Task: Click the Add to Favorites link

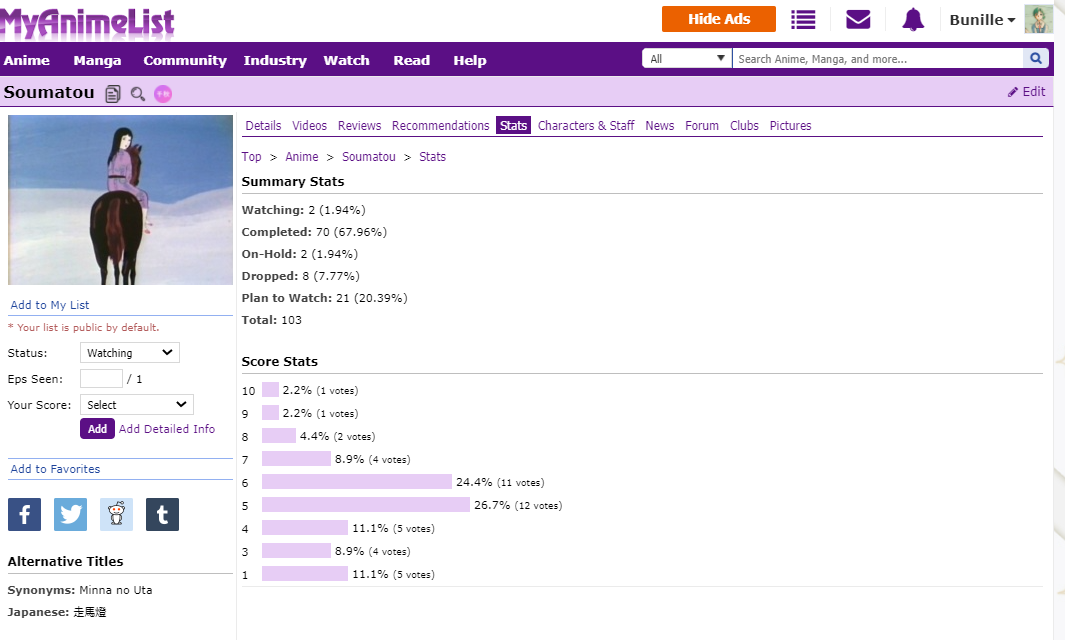Action: tap(55, 469)
